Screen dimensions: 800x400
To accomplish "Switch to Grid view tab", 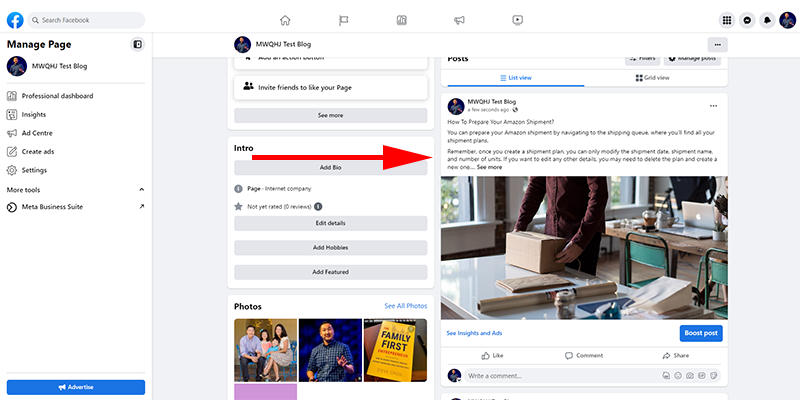I will [x=653, y=78].
